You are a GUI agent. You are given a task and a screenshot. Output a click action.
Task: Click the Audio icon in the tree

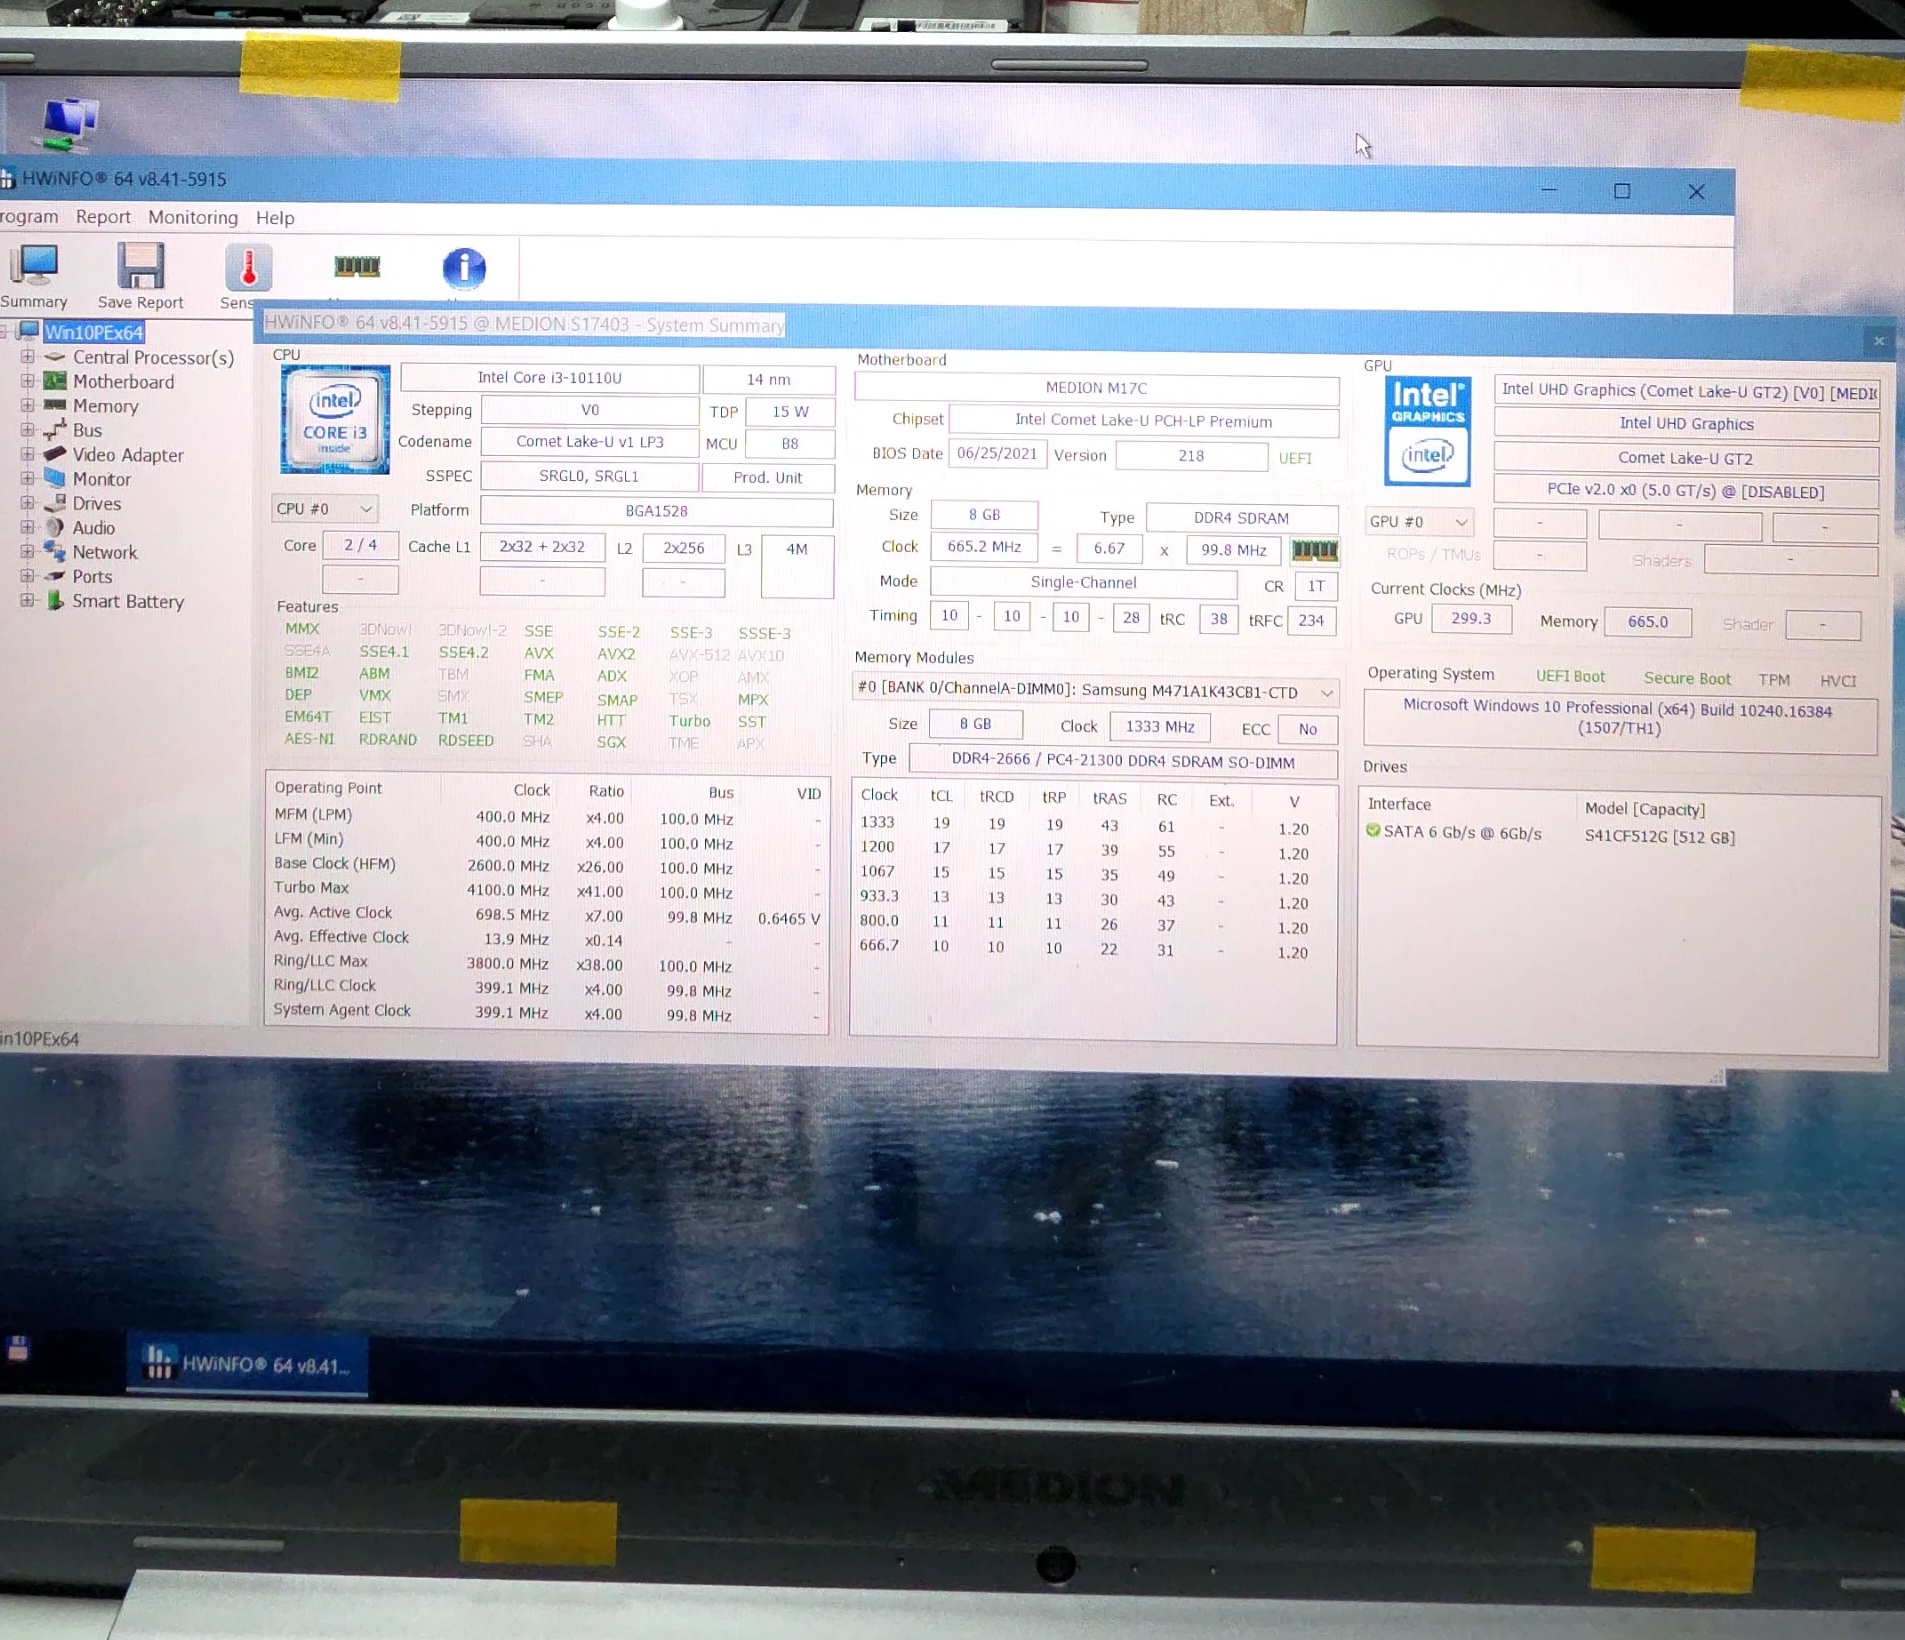pyautogui.click(x=55, y=527)
